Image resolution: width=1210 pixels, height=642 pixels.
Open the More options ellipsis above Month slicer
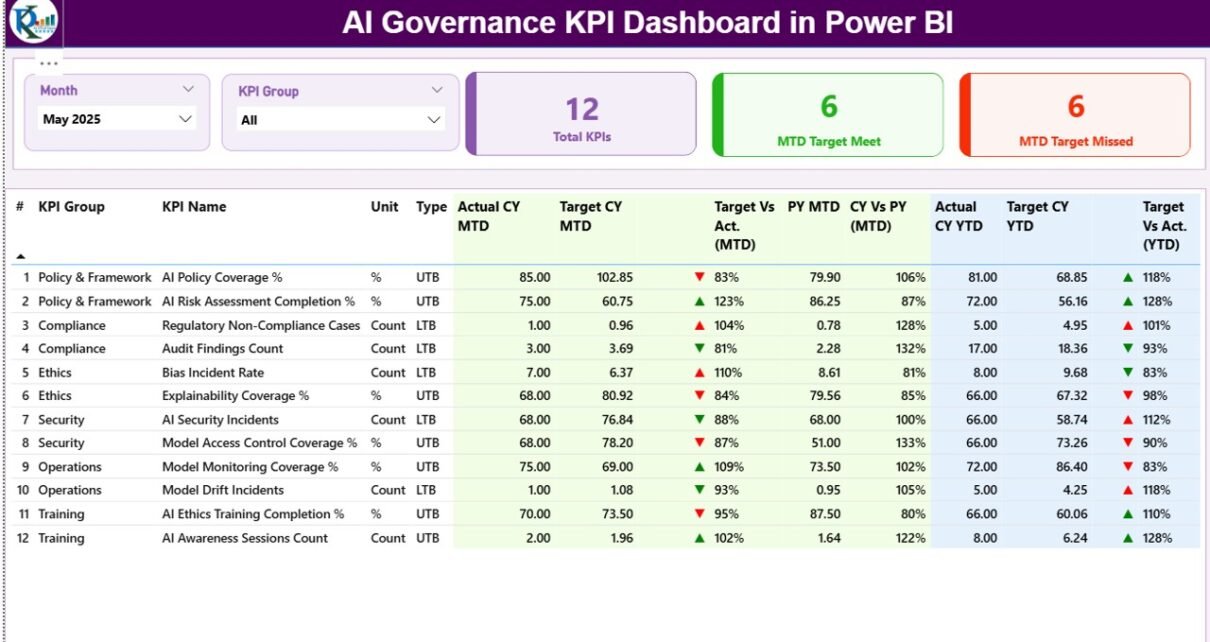pyautogui.click(x=48, y=63)
